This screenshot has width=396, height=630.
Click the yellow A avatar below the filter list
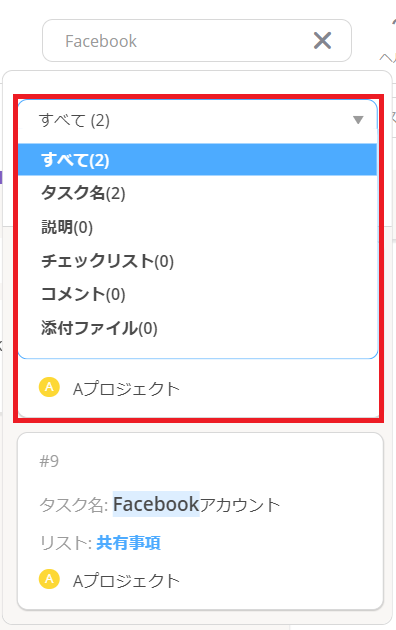pos(49,387)
